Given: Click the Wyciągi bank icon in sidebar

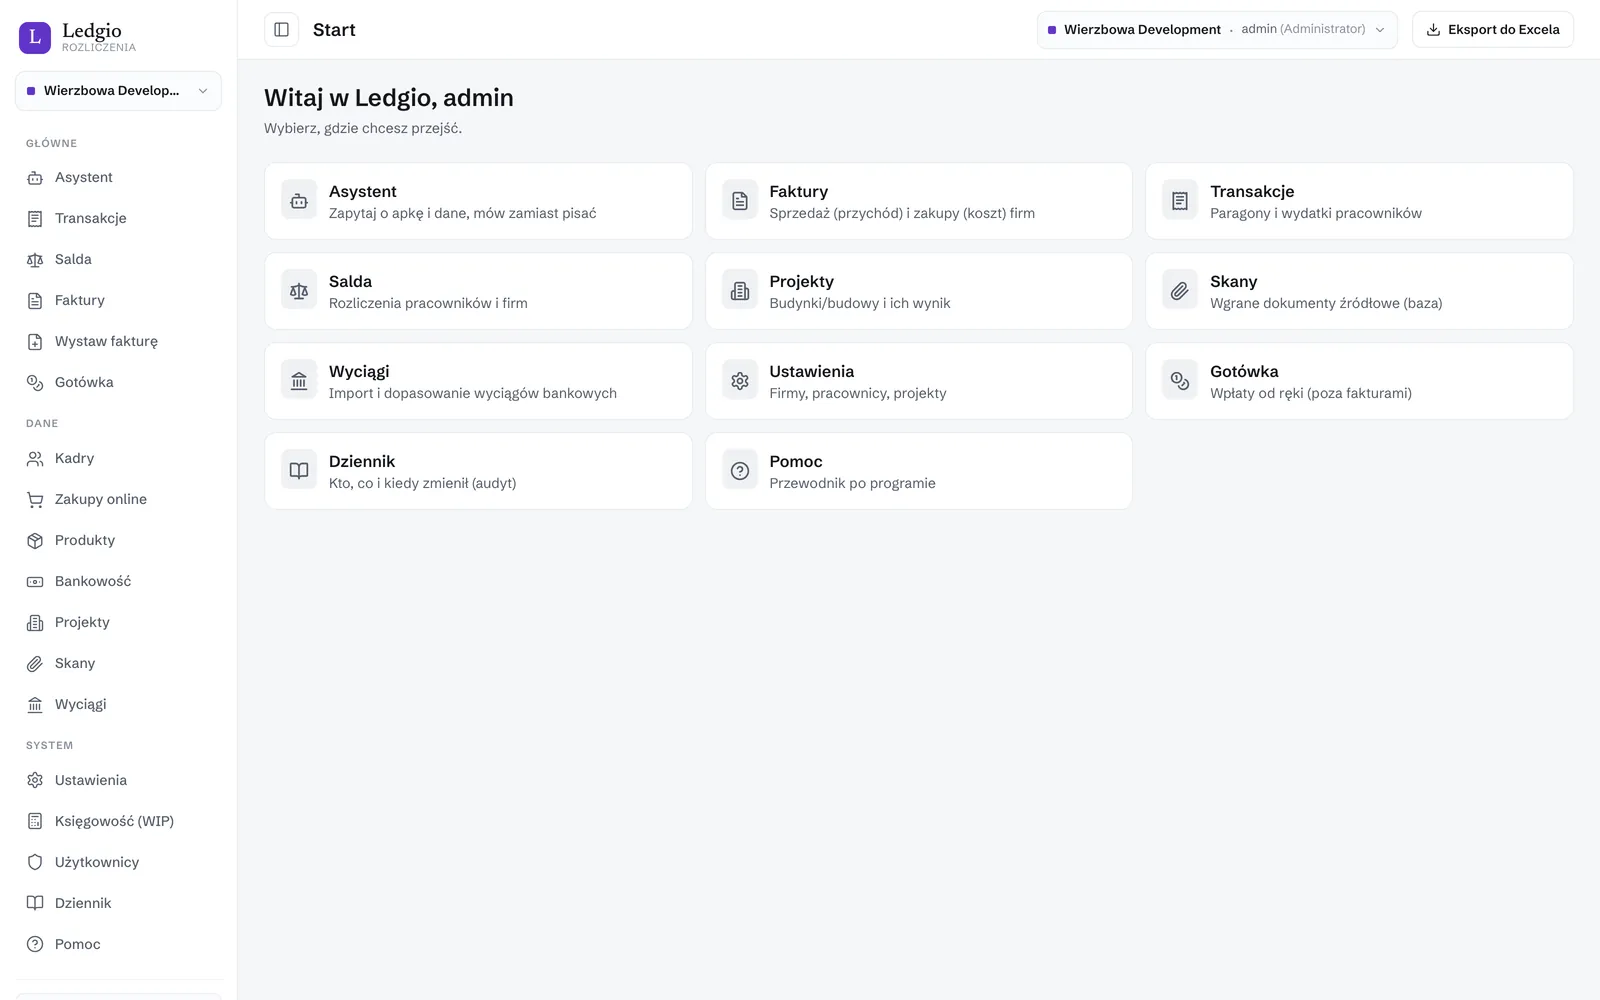Looking at the screenshot, I should coord(35,705).
